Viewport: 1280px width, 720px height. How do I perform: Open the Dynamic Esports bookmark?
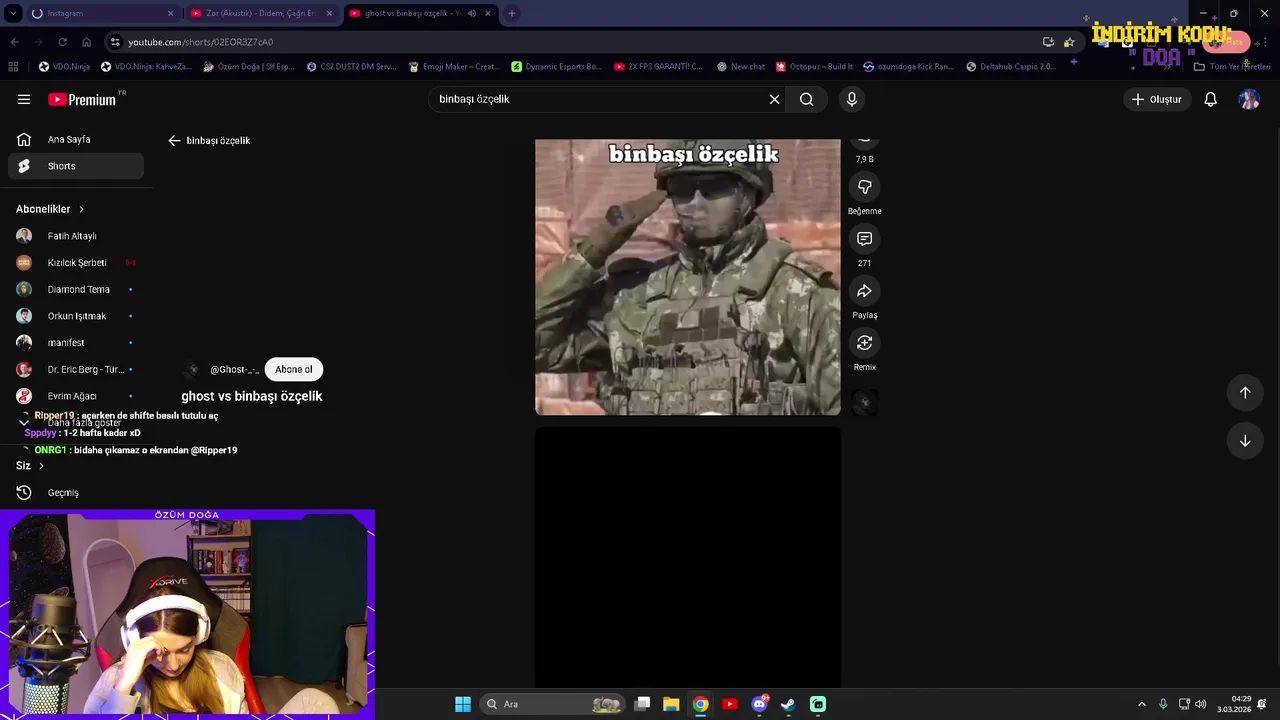pyautogui.click(x=557, y=67)
